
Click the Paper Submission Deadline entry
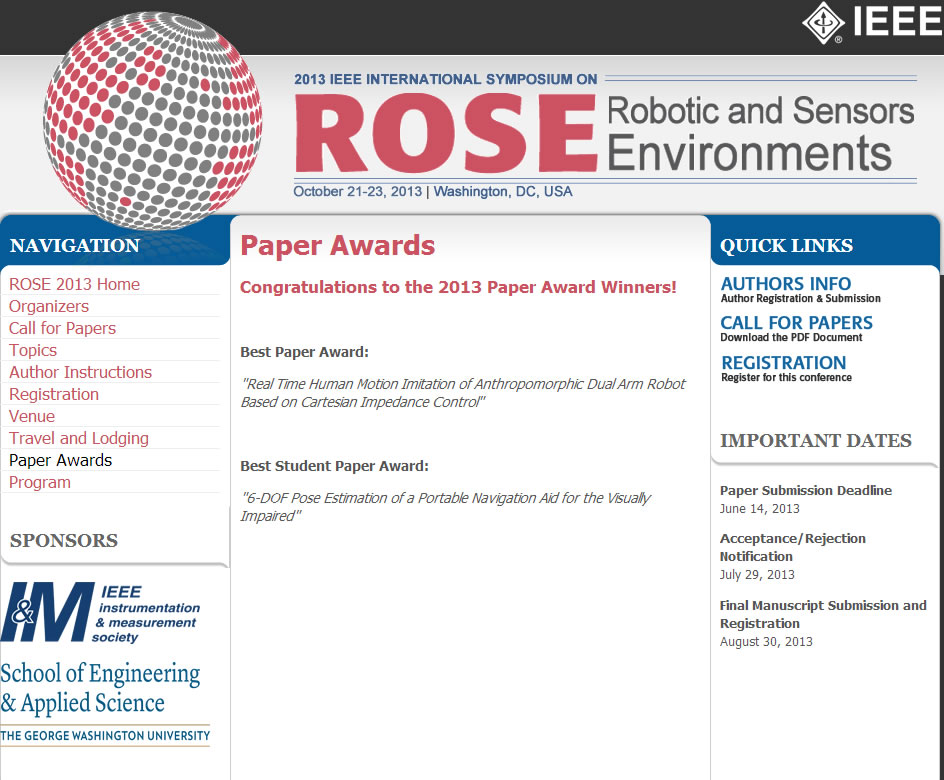(806, 491)
